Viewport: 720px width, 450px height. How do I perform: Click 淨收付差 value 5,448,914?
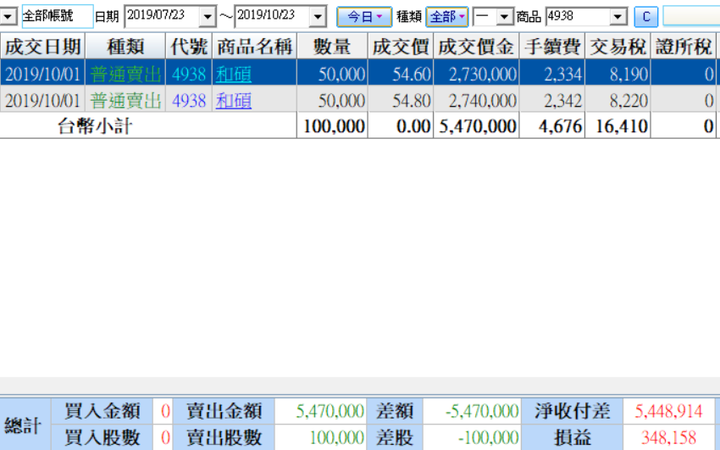[669, 411]
